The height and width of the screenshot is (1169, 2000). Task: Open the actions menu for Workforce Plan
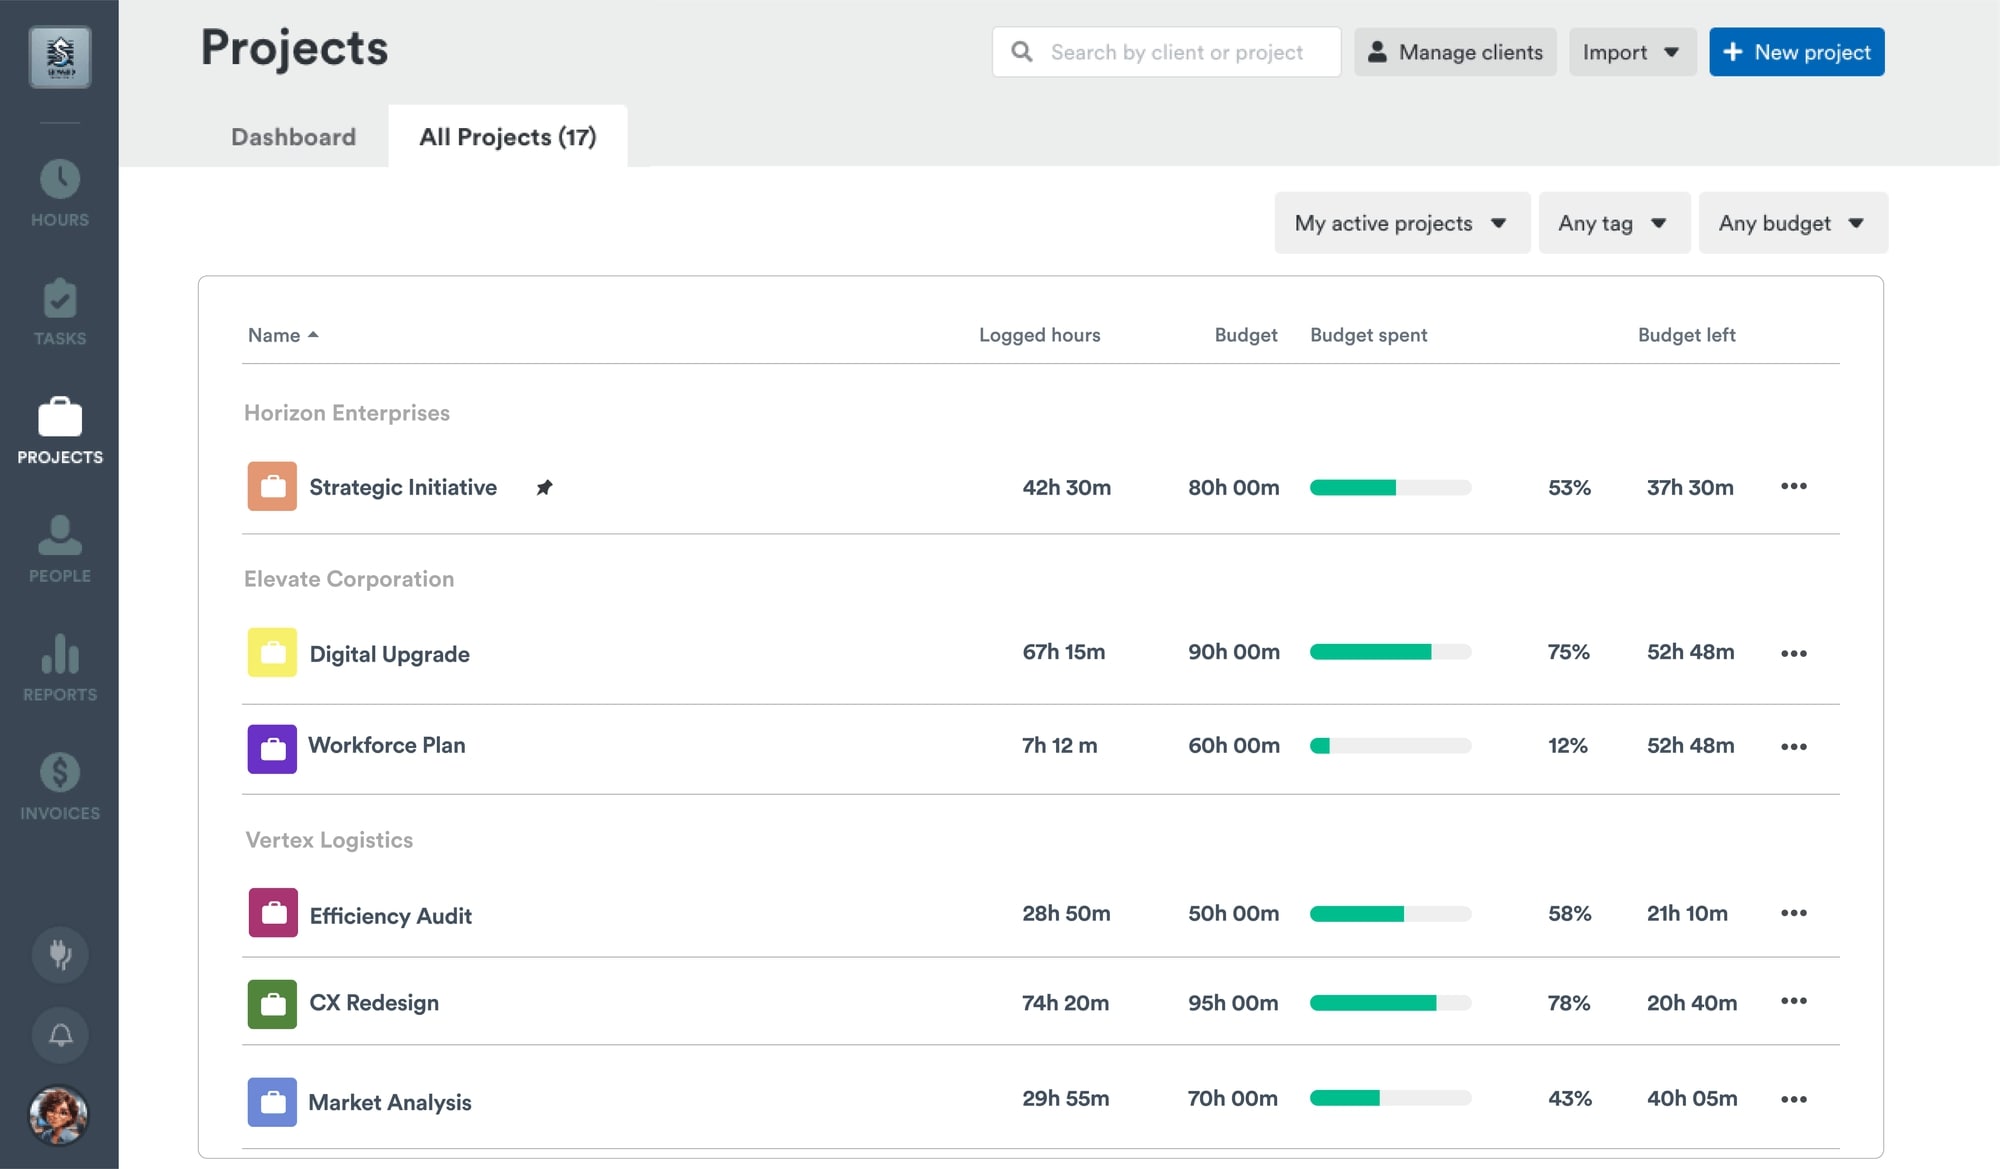click(x=1794, y=746)
